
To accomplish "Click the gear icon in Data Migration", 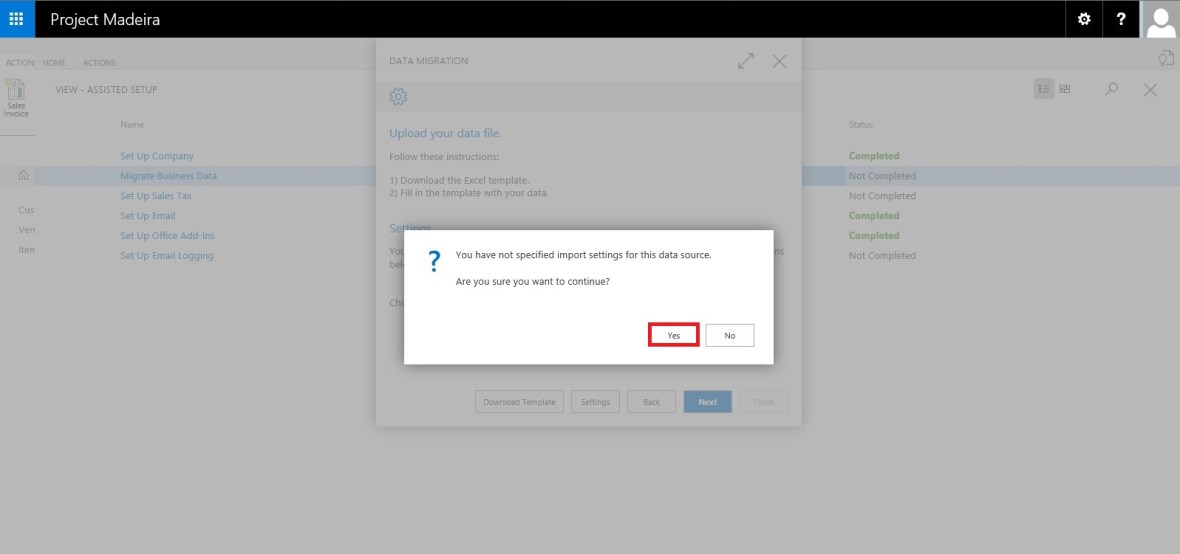I will pos(398,96).
